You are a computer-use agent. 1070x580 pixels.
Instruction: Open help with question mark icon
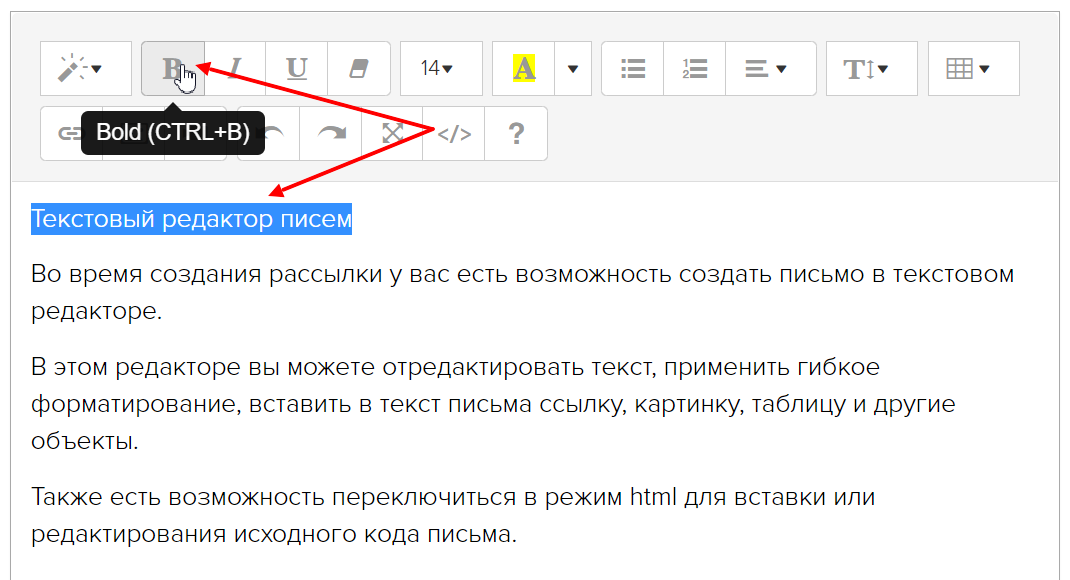click(x=516, y=134)
